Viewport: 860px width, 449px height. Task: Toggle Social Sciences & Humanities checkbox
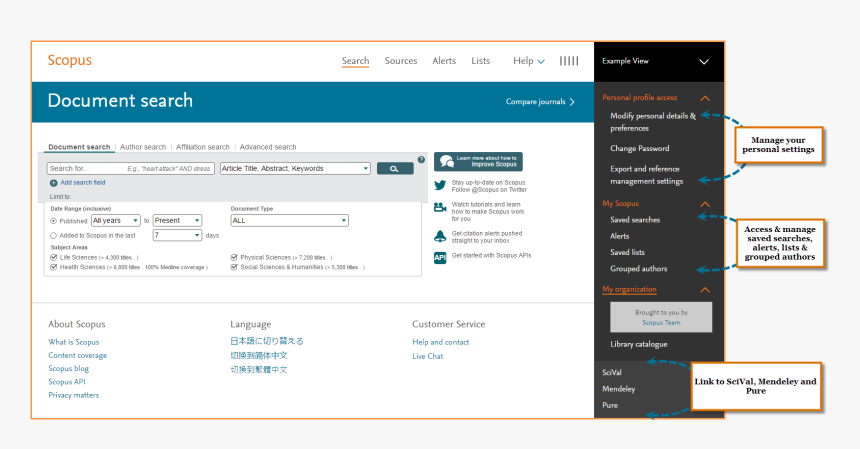tap(234, 267)
